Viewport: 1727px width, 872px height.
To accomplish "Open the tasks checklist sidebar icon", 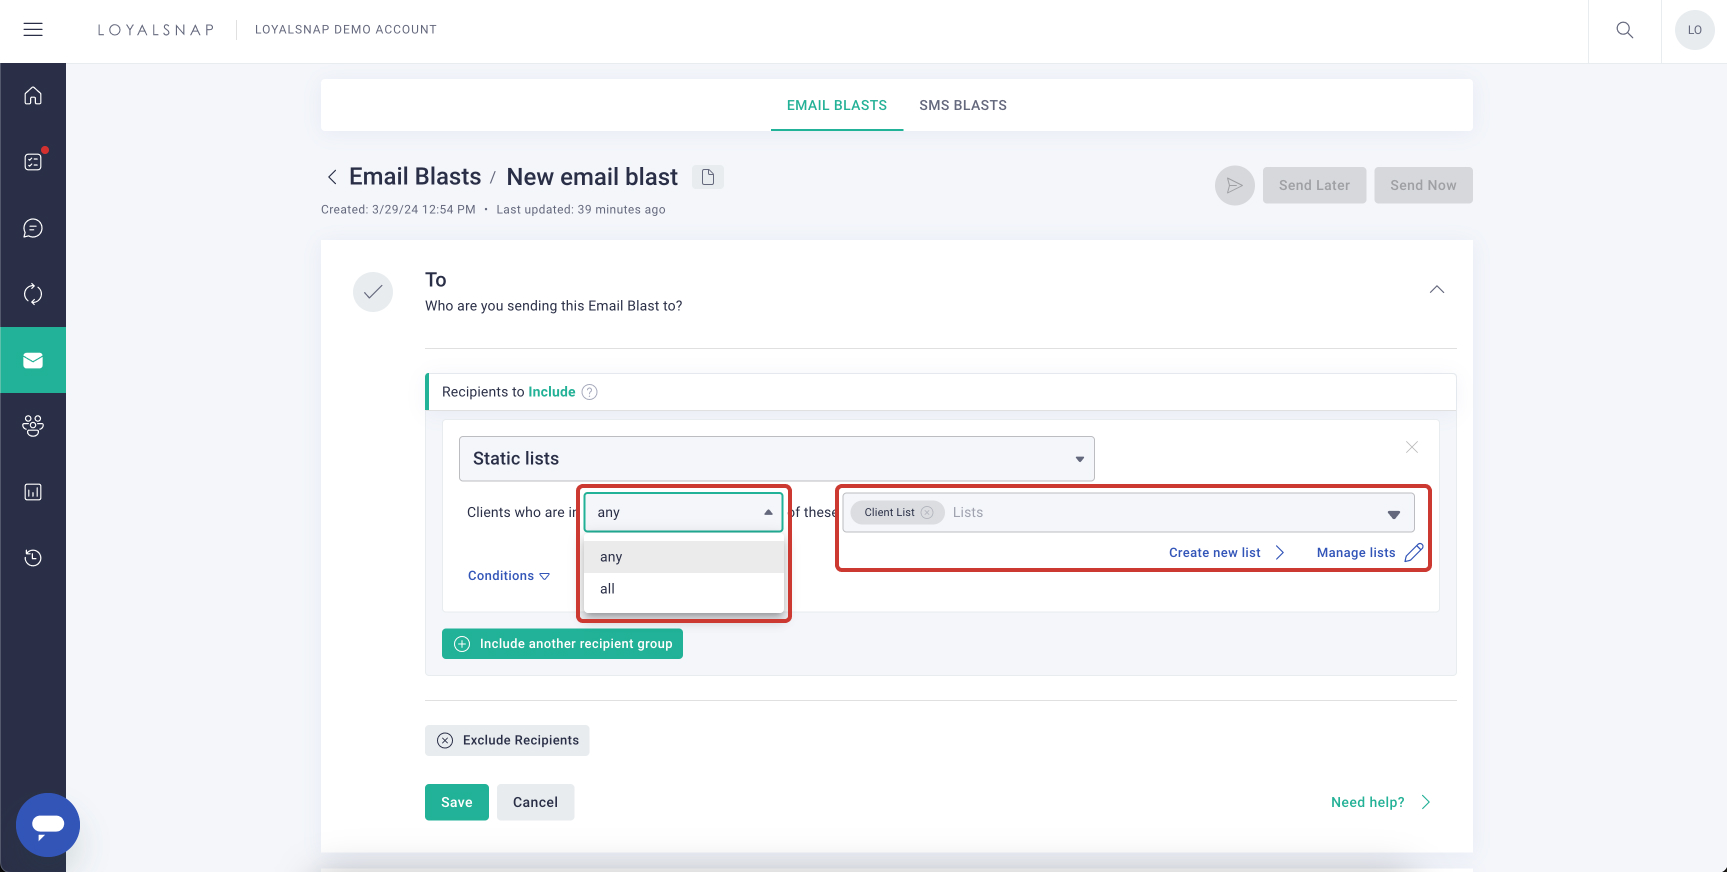I will pyautogui.click(x=33, y=162).
